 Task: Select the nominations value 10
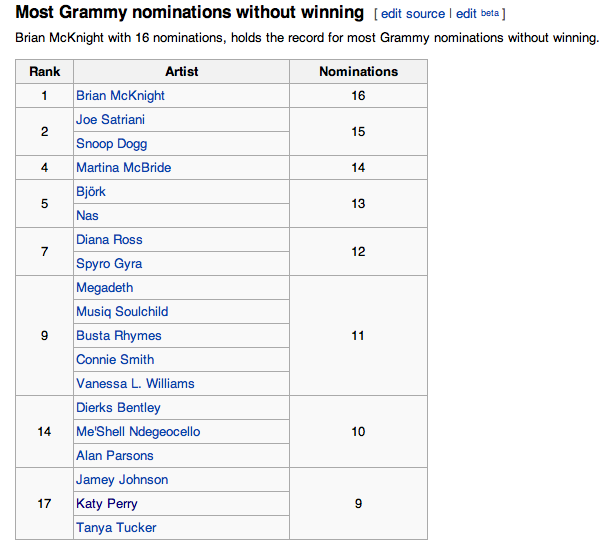[x=358, y=432]
